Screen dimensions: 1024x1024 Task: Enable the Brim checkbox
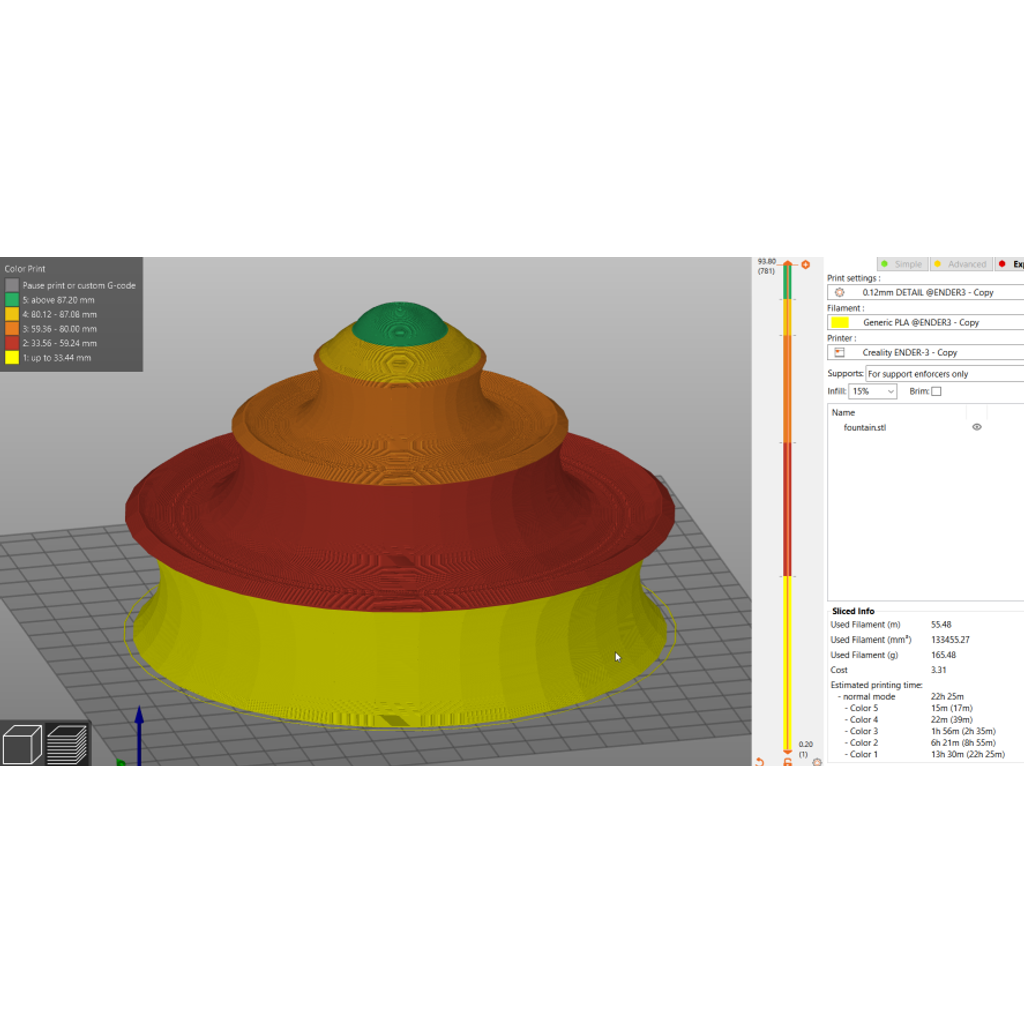[x=936, y=391]
